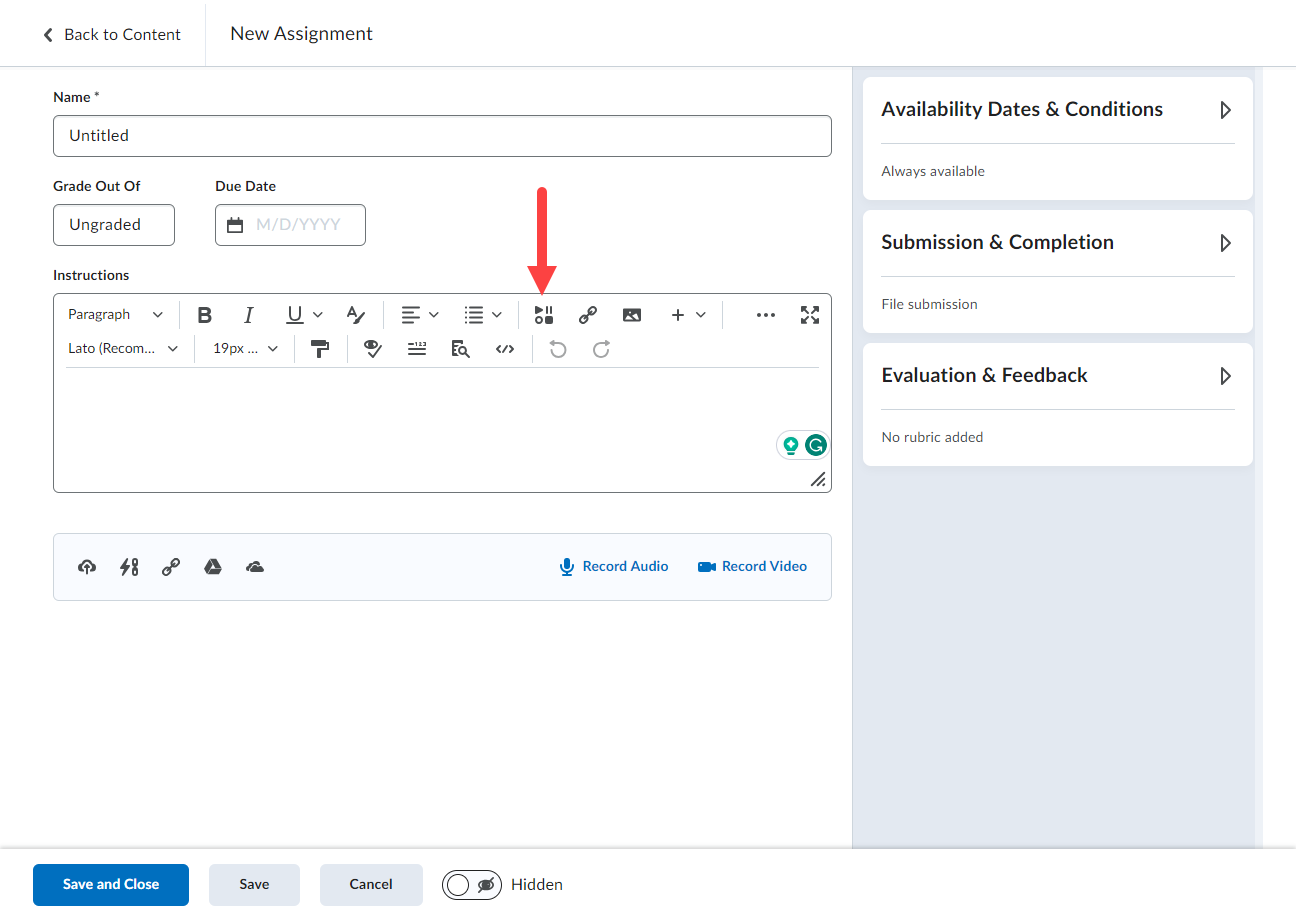Click the Ungraded grade button
The image size is (1296, 921).
tap(114, 225)
